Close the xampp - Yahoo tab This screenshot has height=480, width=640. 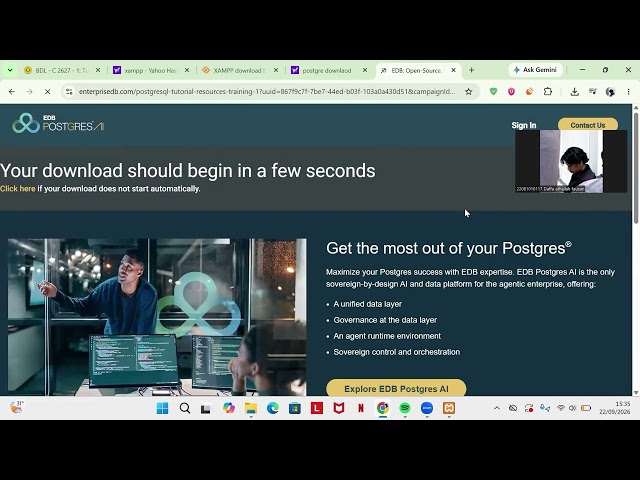[187, 70]
